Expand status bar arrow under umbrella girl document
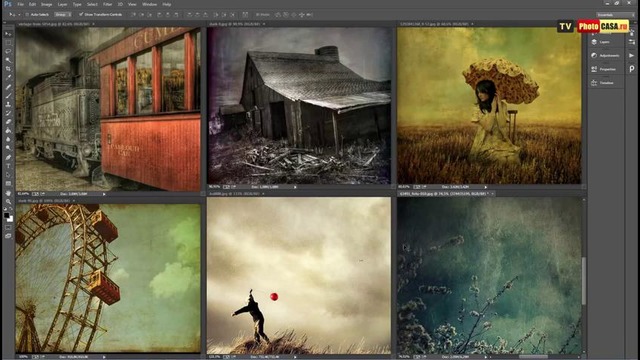The height and width of the screenshot is (360, 640). coord(486,187)
